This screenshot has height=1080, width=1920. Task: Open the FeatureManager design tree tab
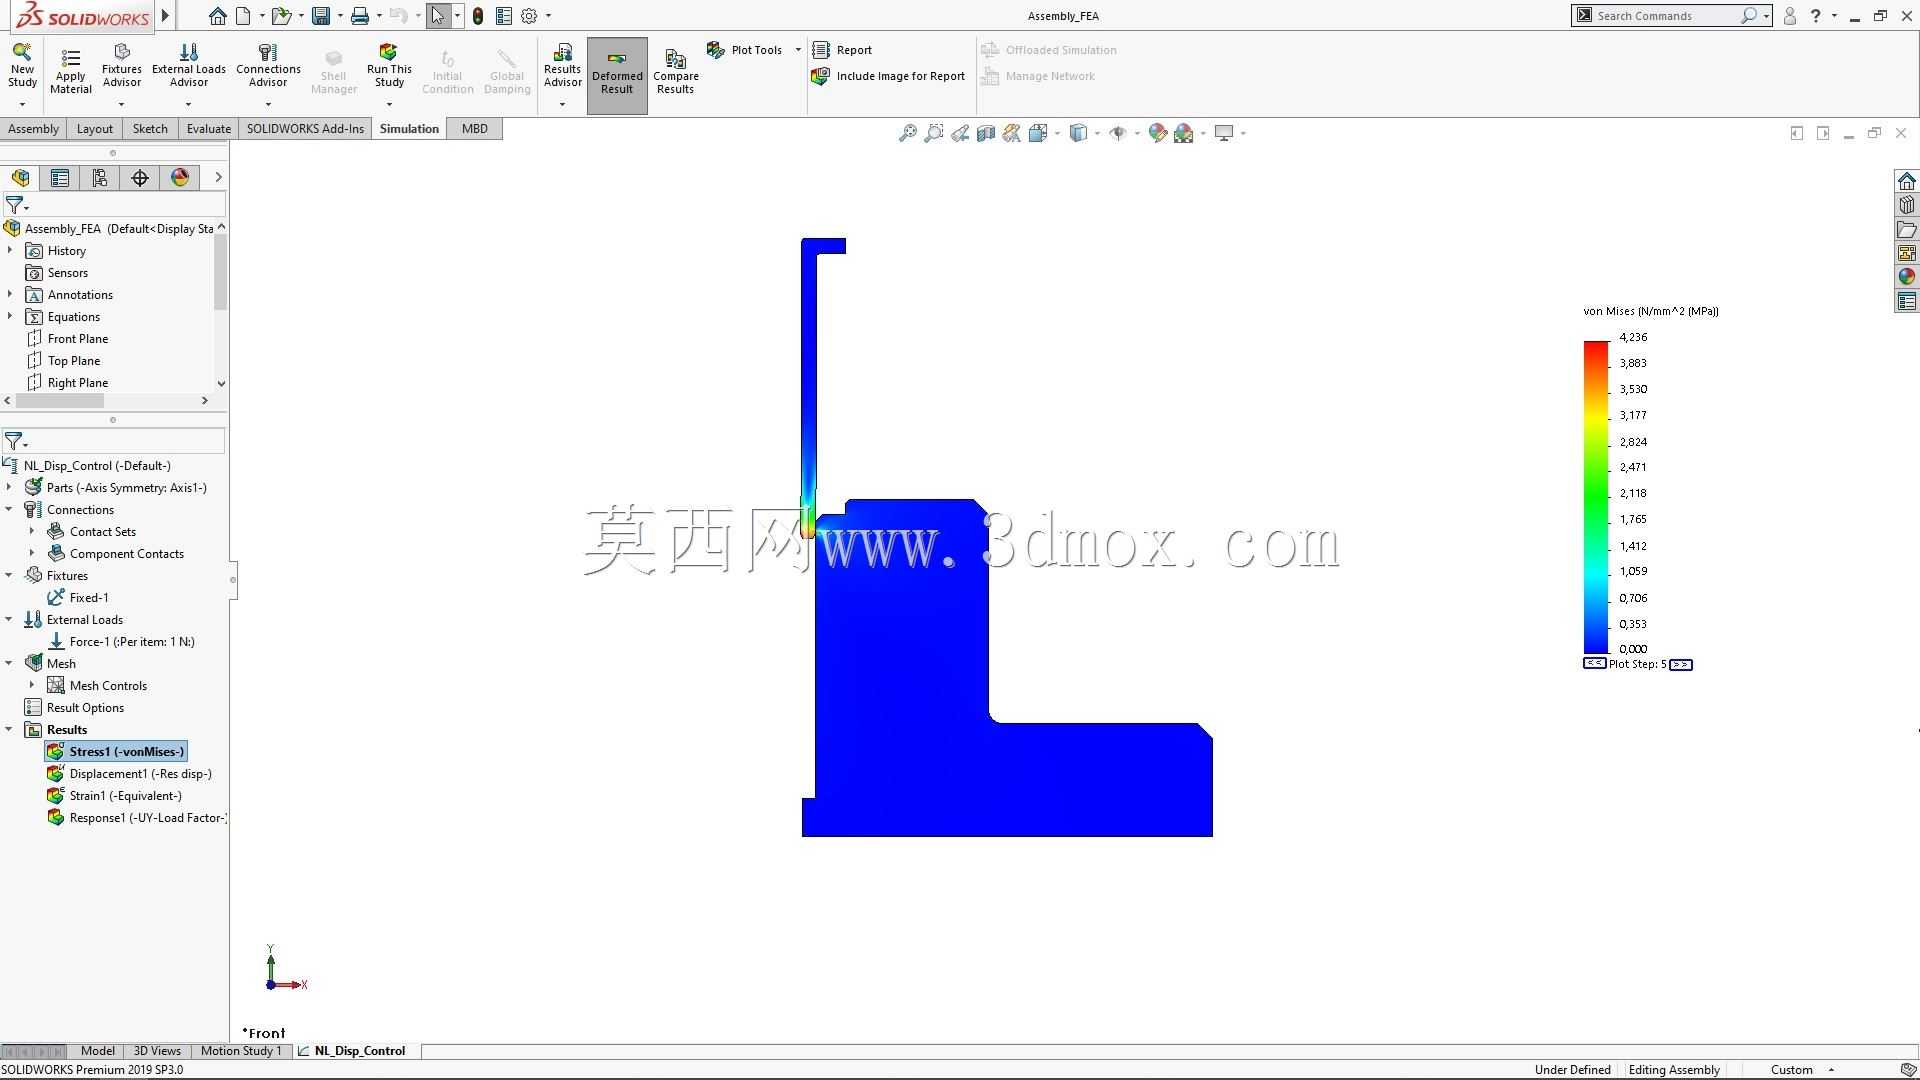[20, 178]
